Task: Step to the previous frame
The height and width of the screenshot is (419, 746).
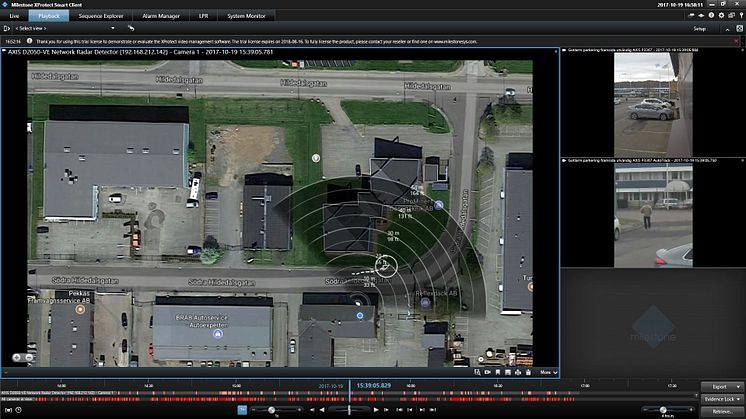Action: 312,409
